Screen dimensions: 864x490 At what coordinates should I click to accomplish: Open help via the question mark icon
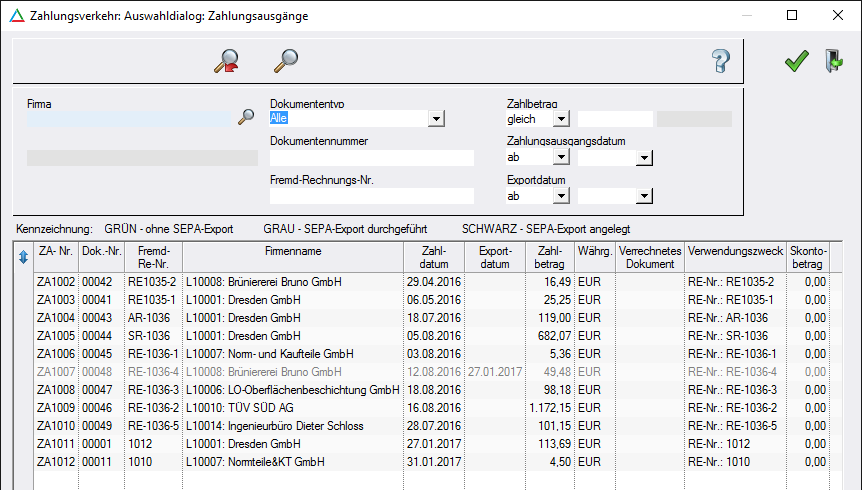click(721, 62)
